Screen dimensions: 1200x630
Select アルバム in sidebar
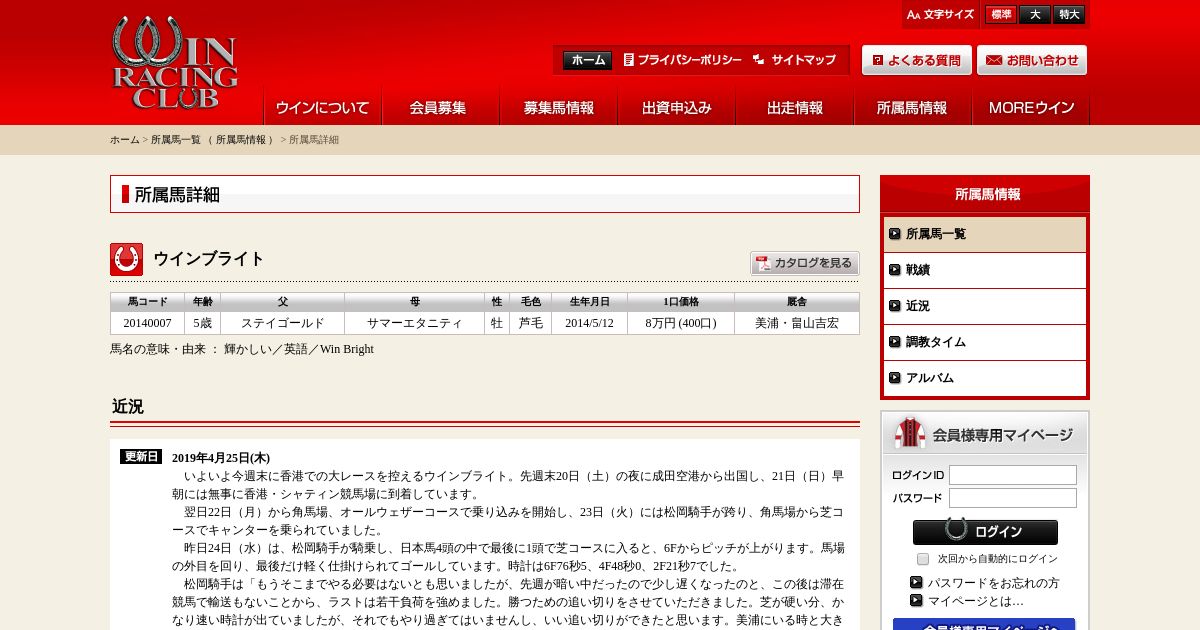[985, 378]
